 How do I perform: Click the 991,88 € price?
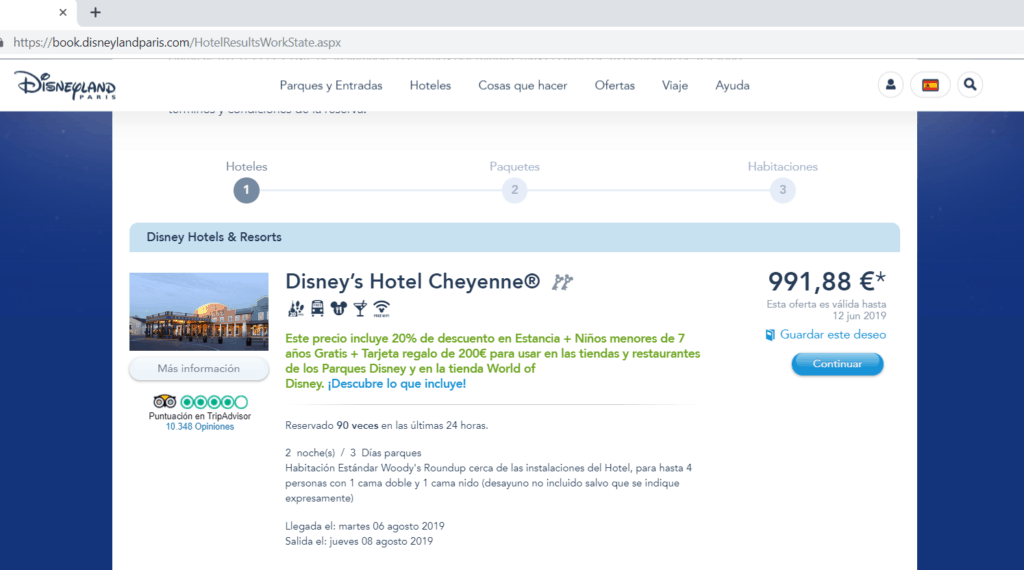tap(827, 281)
